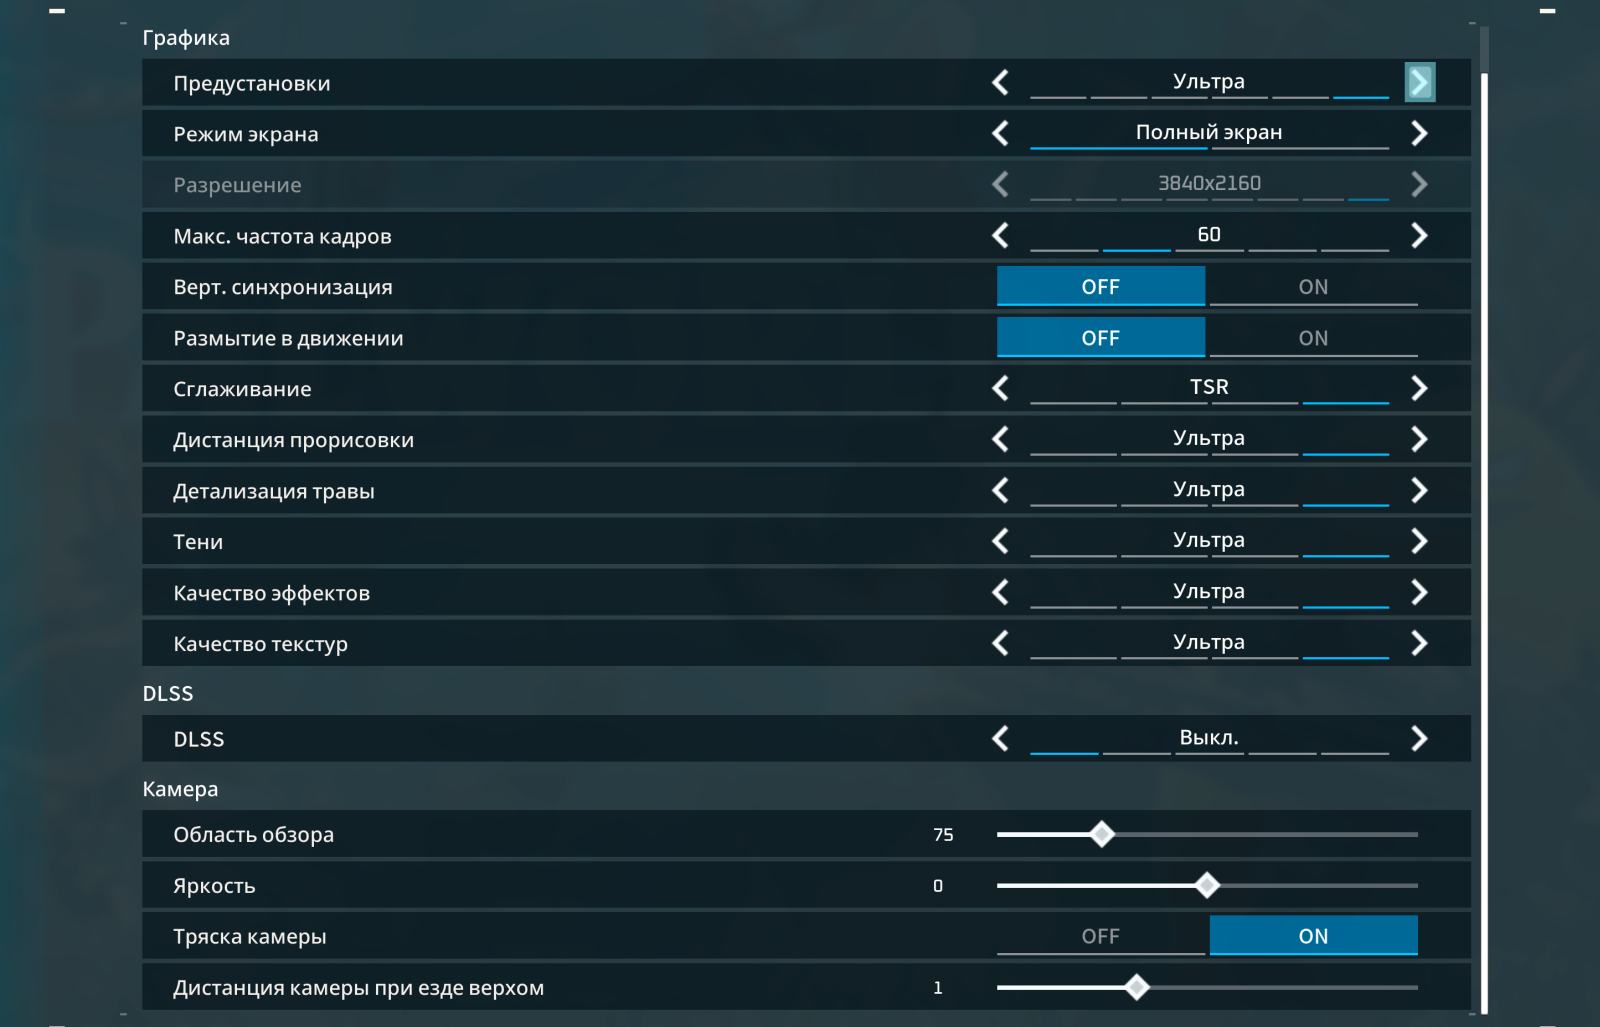Click the Разрешение row label
The height and width of the screenshot is (1027, 1600).
click(x=237, y=185)
